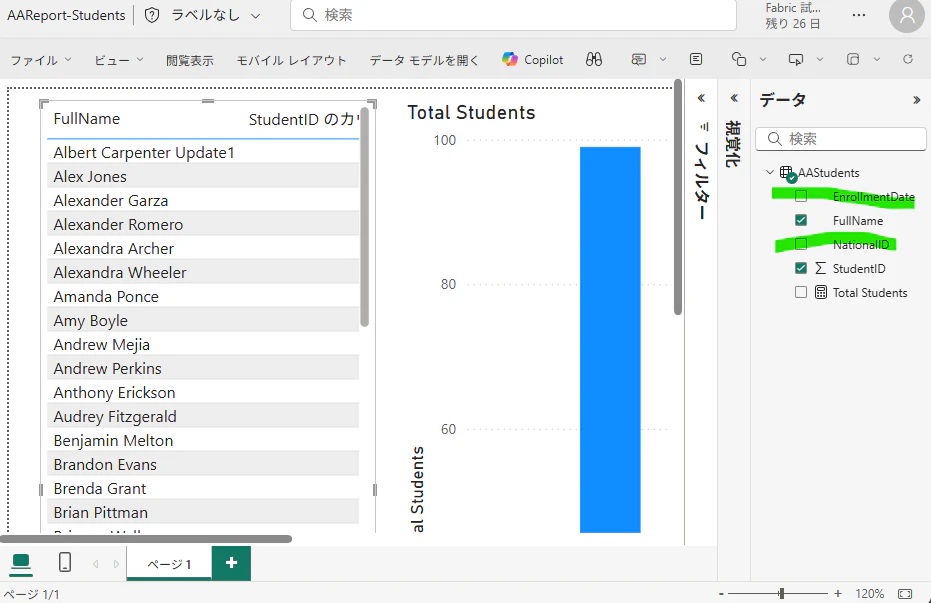This screenshot has width=931, height=603.
Task: Open dropdown next to shapes icon
Action: 763,59
